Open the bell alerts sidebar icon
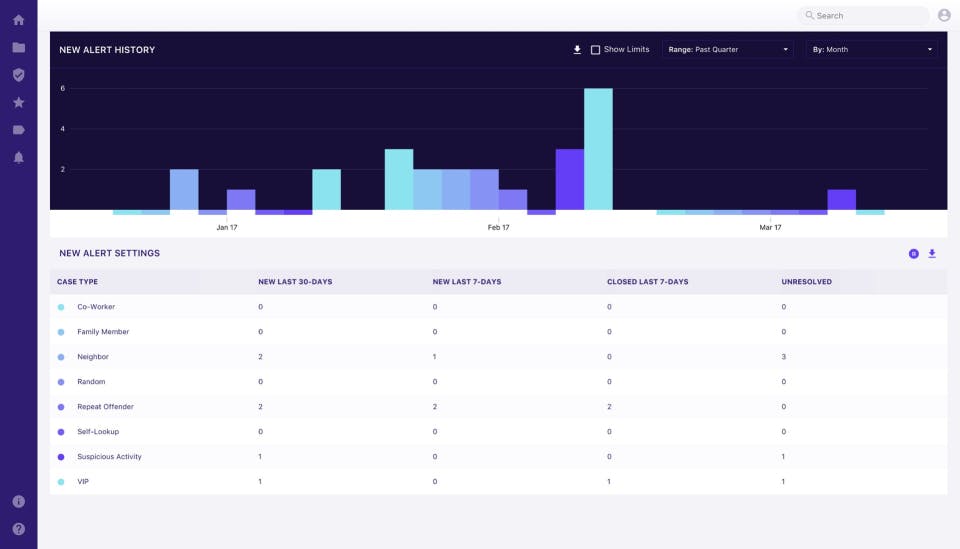 18,157
